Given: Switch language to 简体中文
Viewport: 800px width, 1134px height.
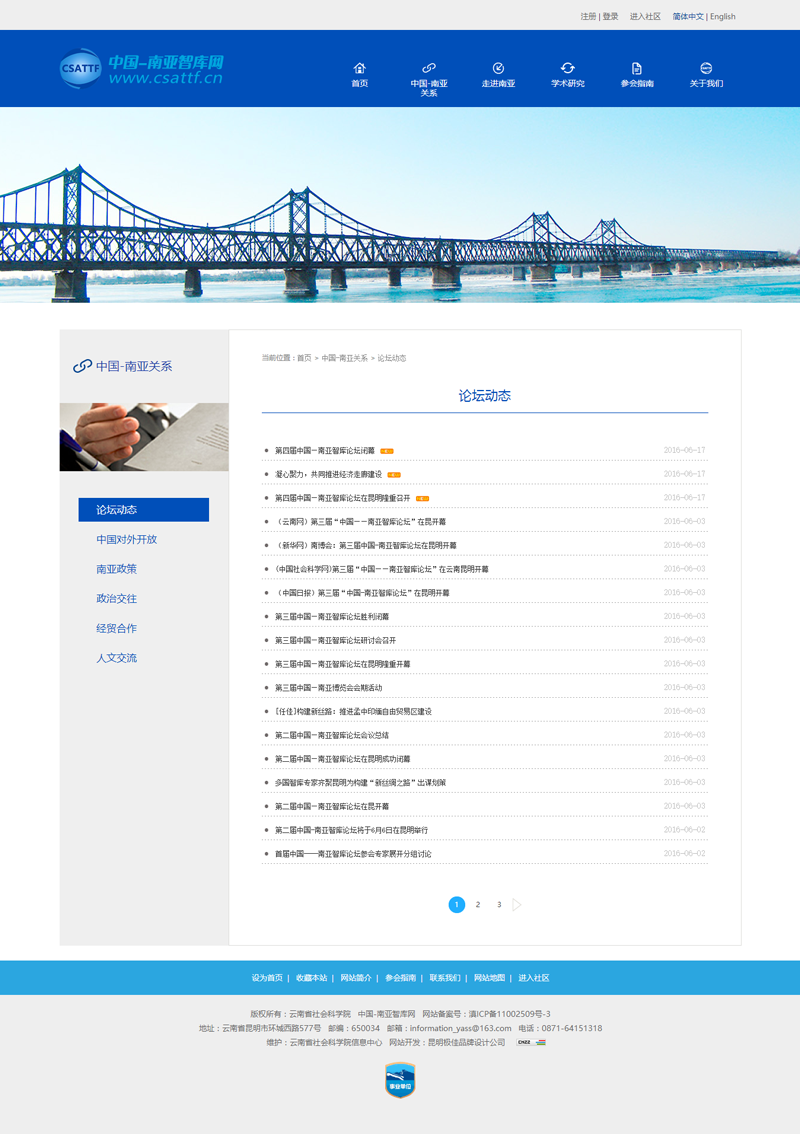Looking at the screenshot, I should click(688, 17).
